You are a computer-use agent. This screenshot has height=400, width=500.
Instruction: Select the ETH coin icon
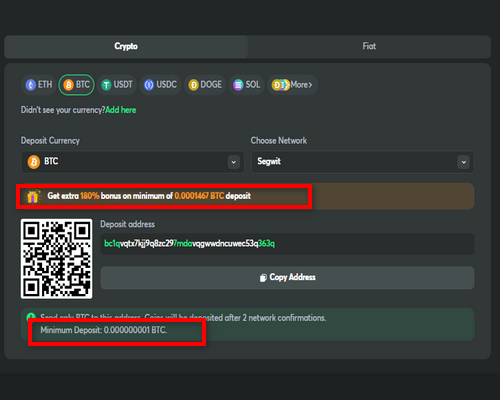pos(31,85)
